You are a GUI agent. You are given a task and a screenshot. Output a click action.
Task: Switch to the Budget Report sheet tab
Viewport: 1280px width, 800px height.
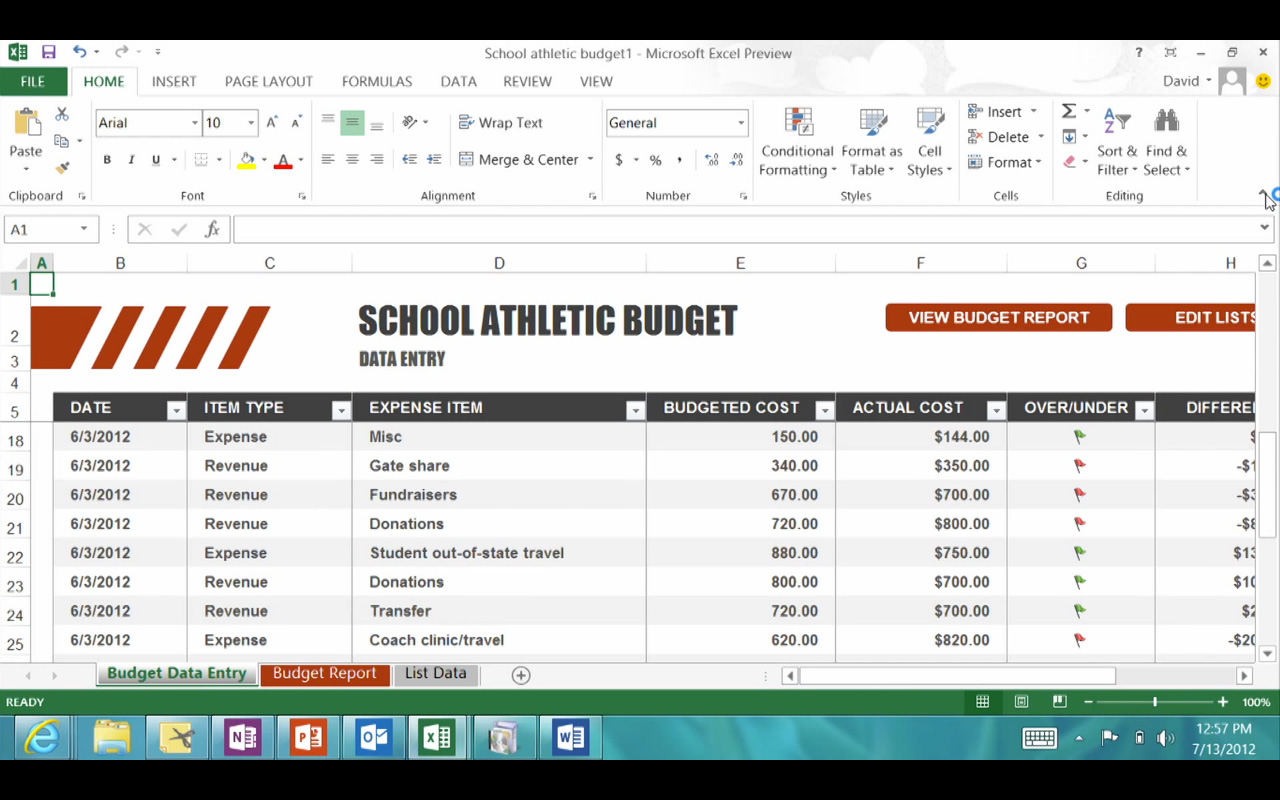pyautogui.click(x=324, y=673)
